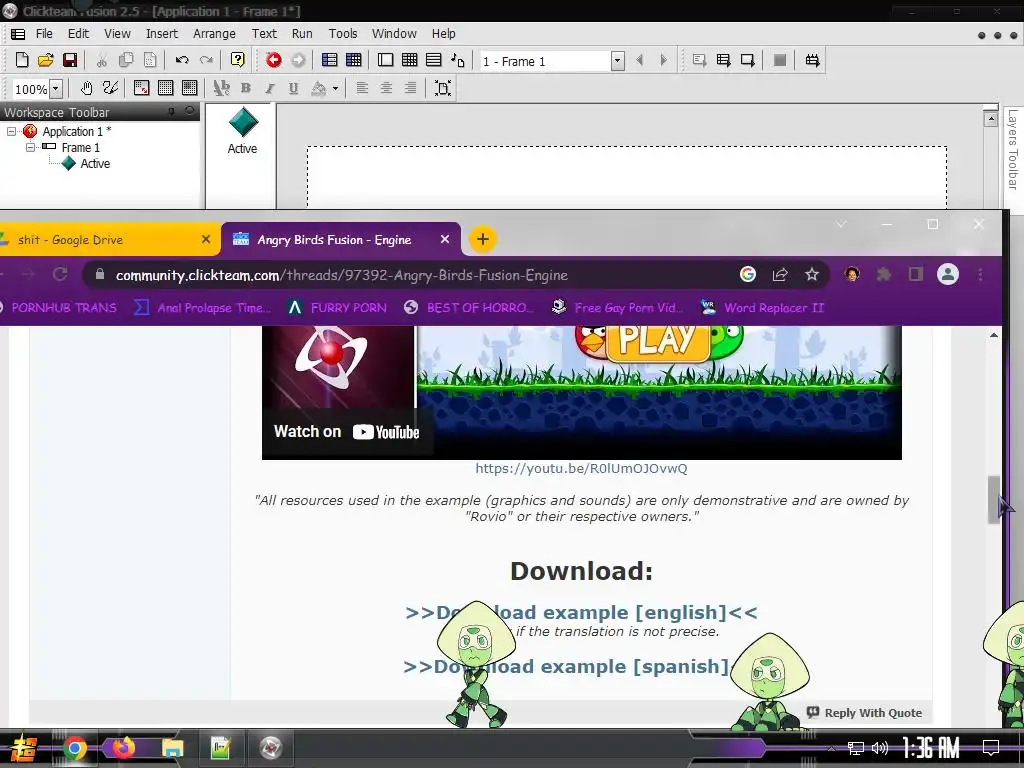Image resolution: width=1024 pixels, height=768 pixels.
Task: Open the Tools menu
Action: tap(343, 34)
